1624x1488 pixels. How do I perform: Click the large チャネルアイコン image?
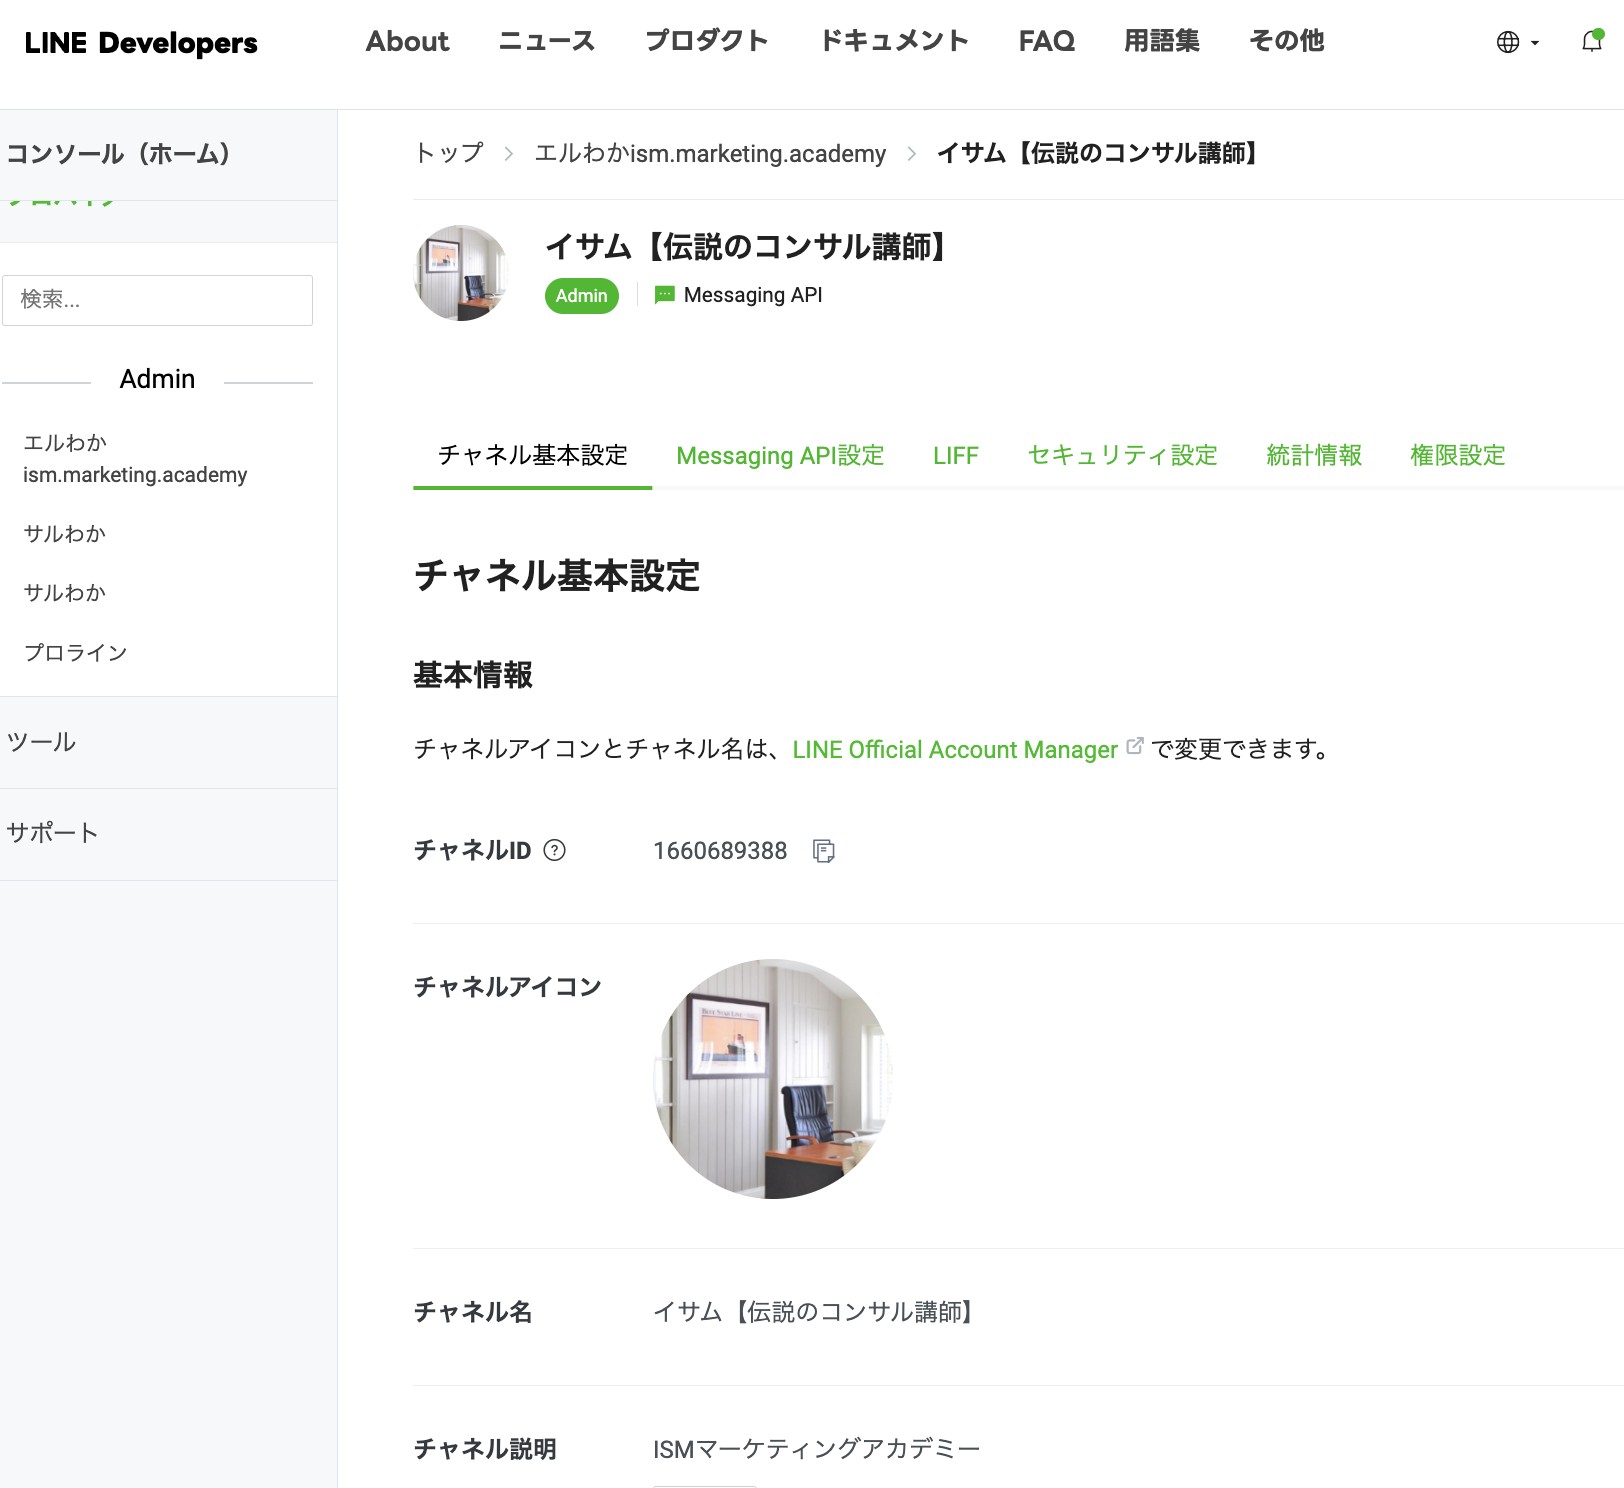tap(773, 1079)
